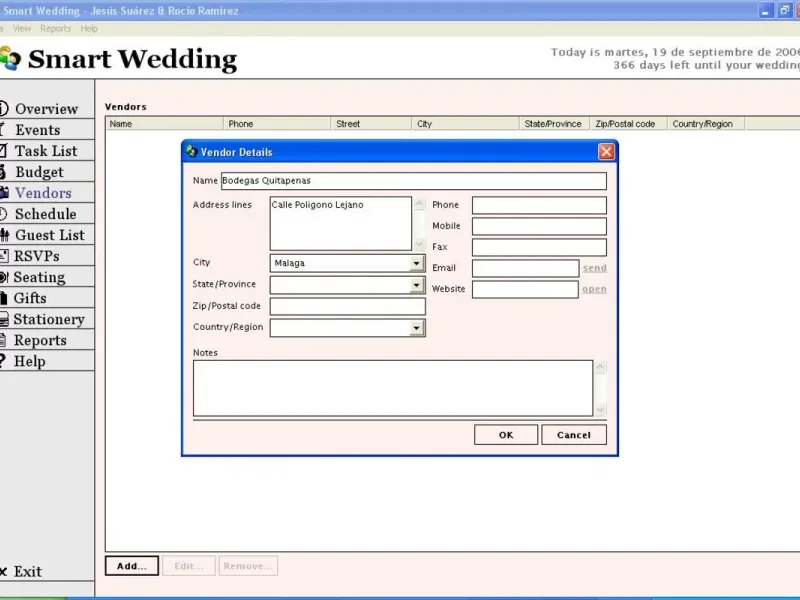This screenshot has height=600, width=800.
Task: Switch to the Stationery section
Action: click(49, 319)
